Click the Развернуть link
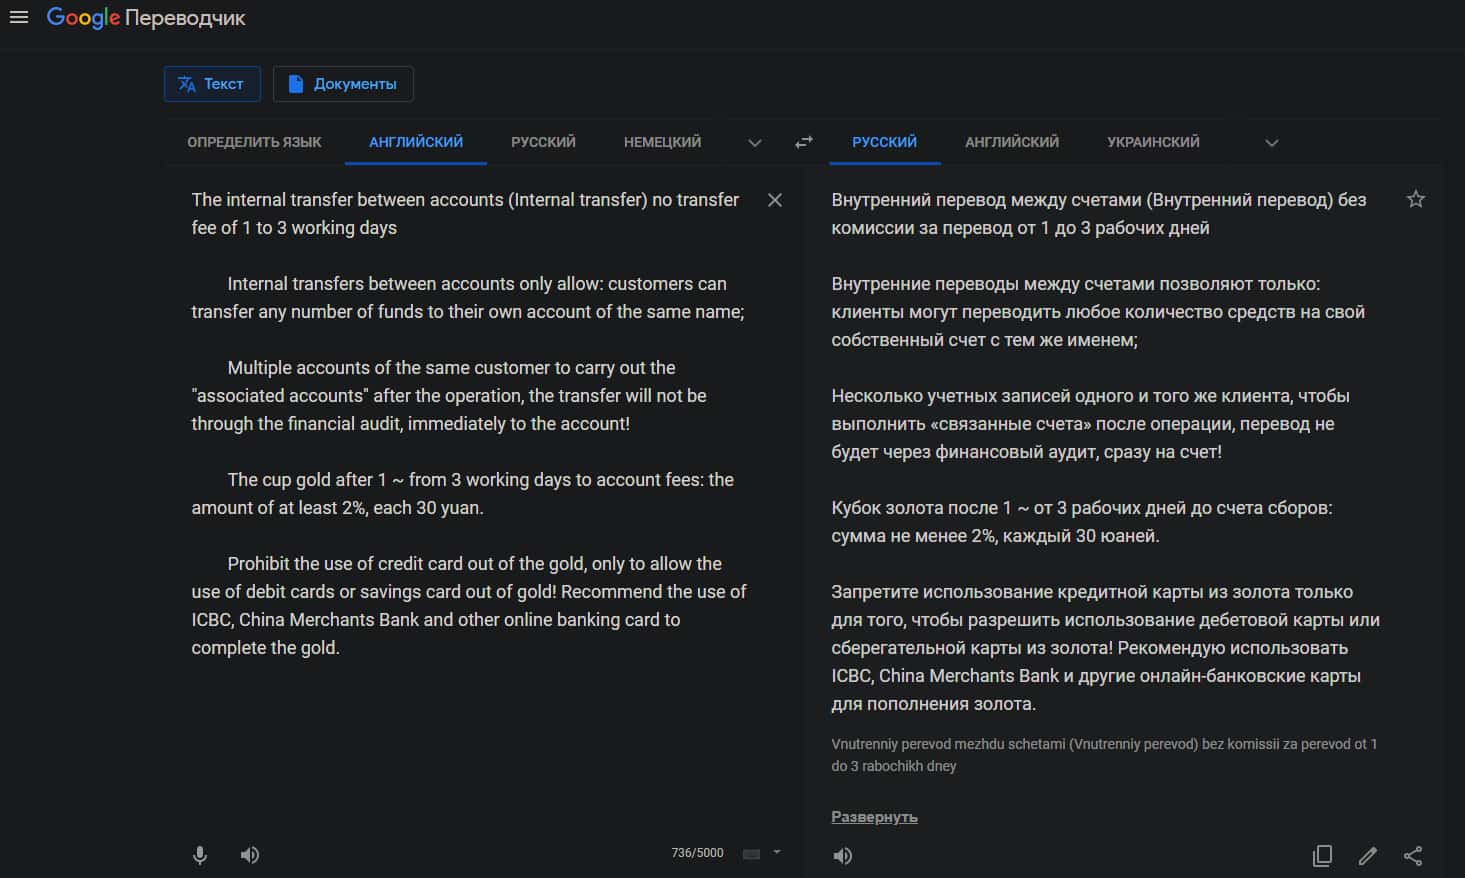Screen dimensions: 1465x878 pos(874,817)
